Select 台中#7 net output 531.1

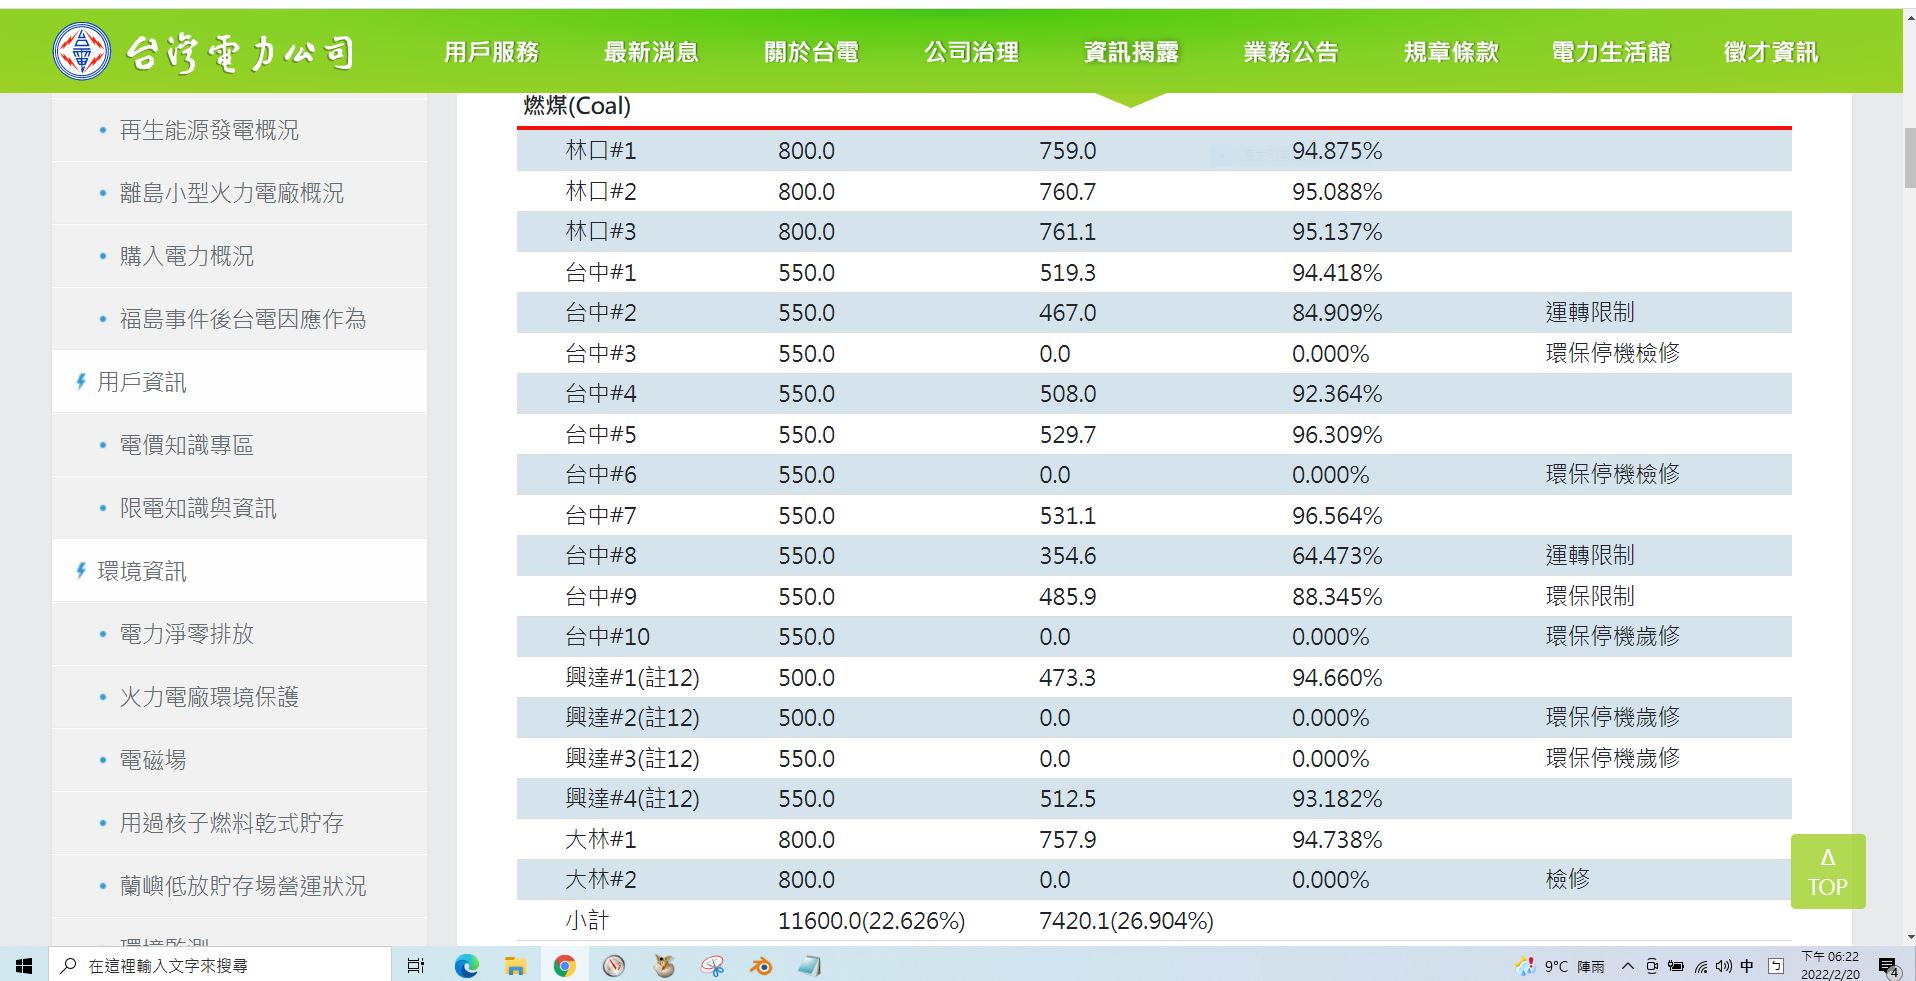tap(1067, 515)
